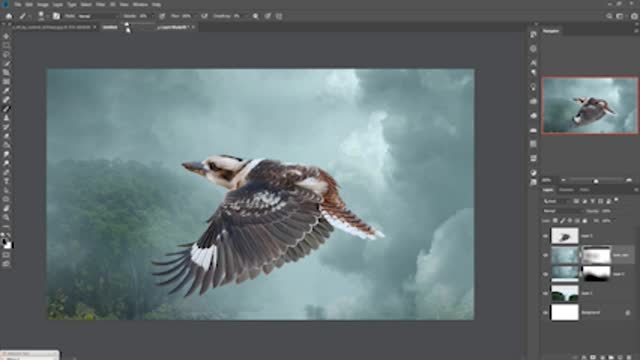This screenshot has width=640, height=360.
Task: Click the Navigator panel tab
Action: coord(551,31)
